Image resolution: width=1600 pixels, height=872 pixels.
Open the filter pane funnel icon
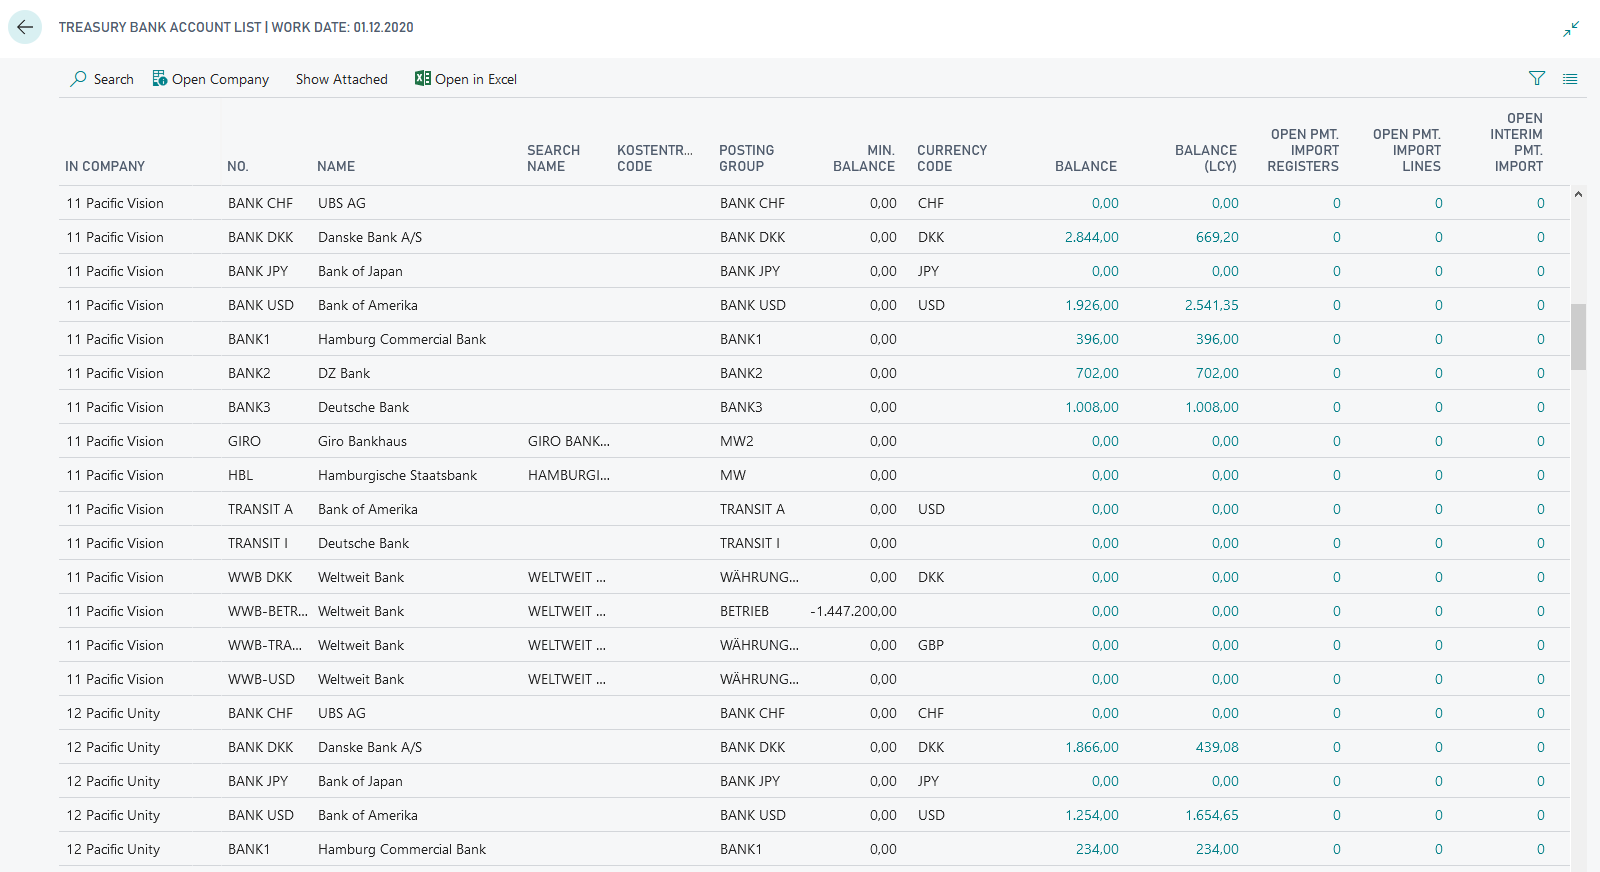click(x=1537, y=79)
